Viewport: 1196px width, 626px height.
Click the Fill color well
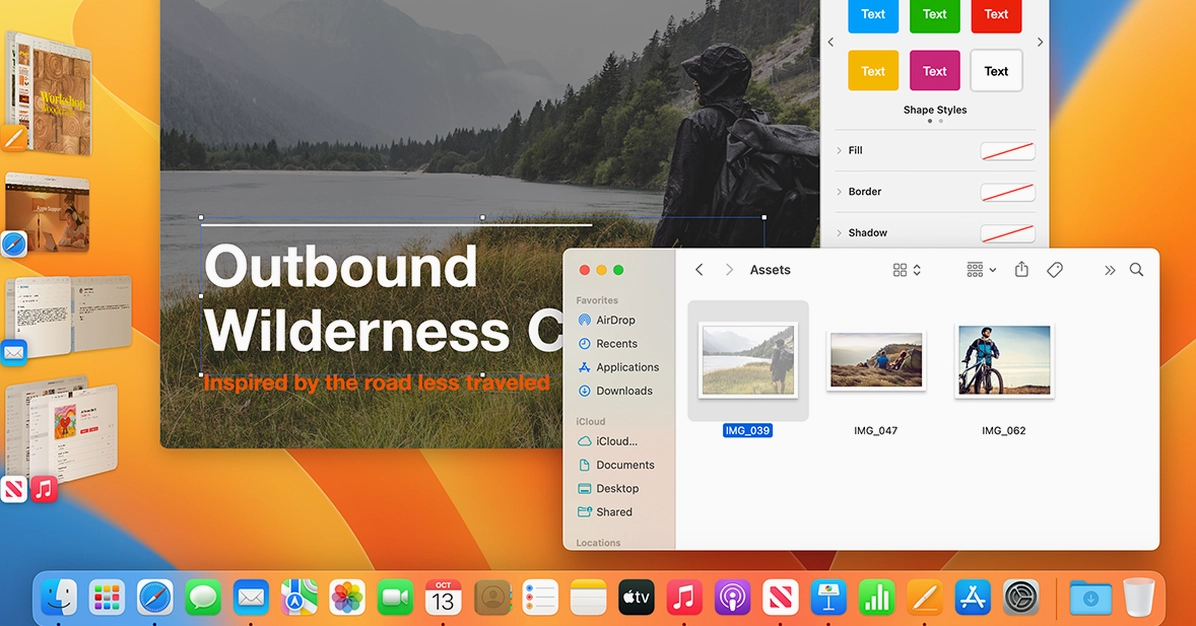click(1007, 151)
